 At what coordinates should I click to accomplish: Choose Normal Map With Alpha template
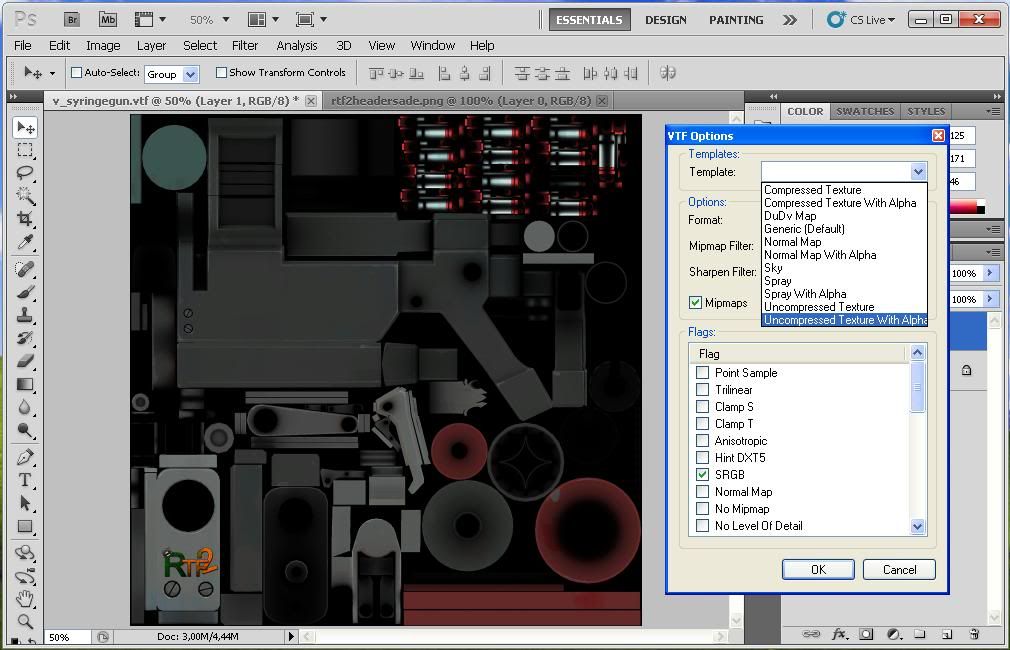[819, 255]
